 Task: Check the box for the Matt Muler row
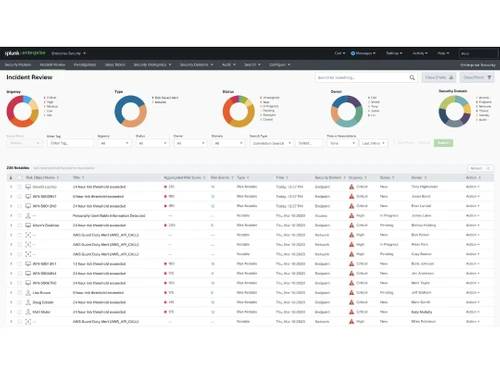tap(19, 312)
